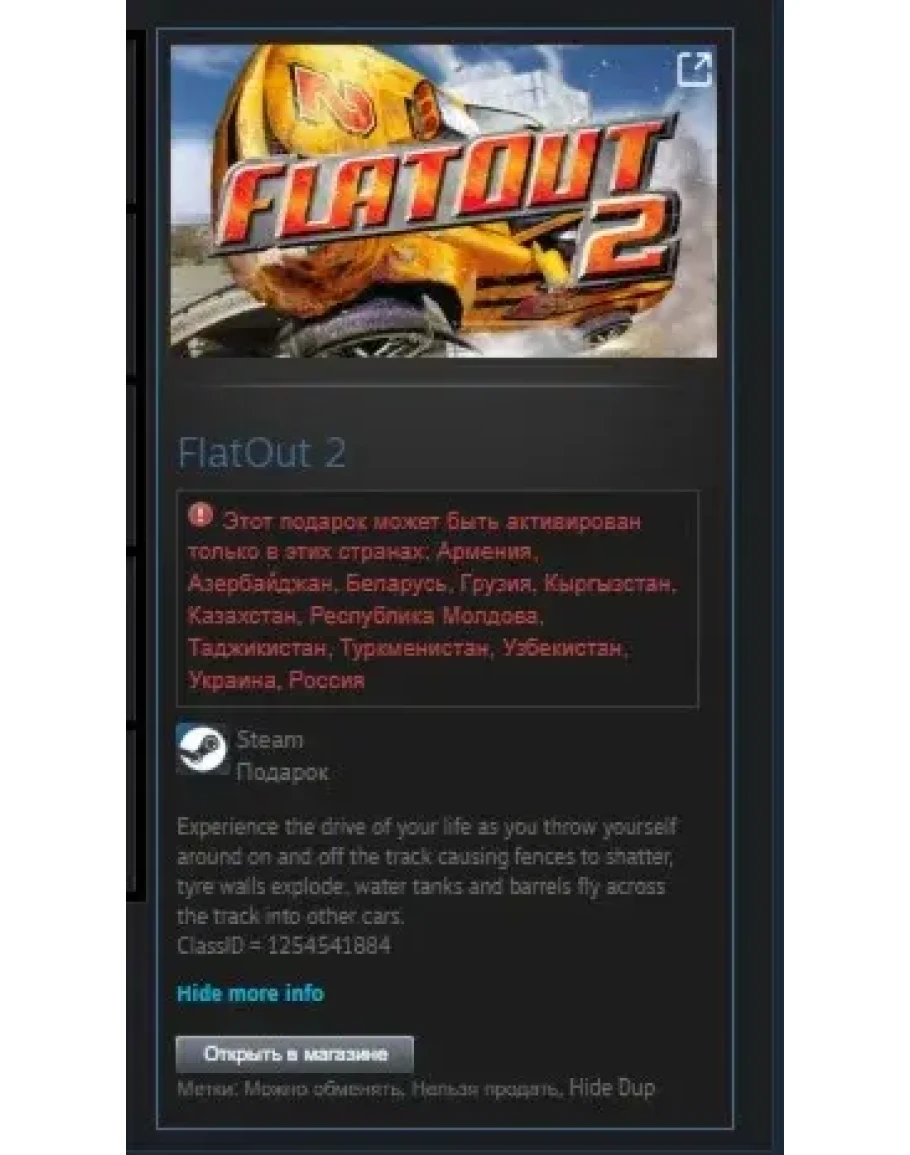The image size is (910, 1155).
Task: Click the Открыть в магазине button
Action: pos(295,1054)
